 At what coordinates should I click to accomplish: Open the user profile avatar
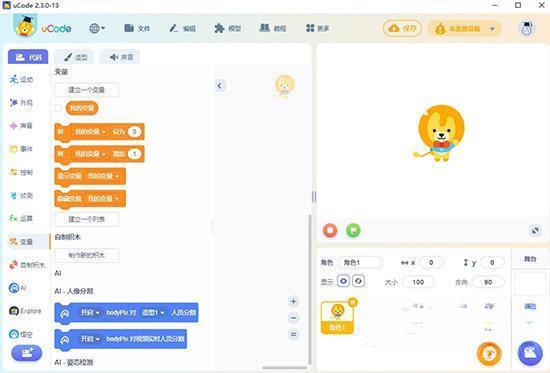pyautogui.click(x=526, y=29)
